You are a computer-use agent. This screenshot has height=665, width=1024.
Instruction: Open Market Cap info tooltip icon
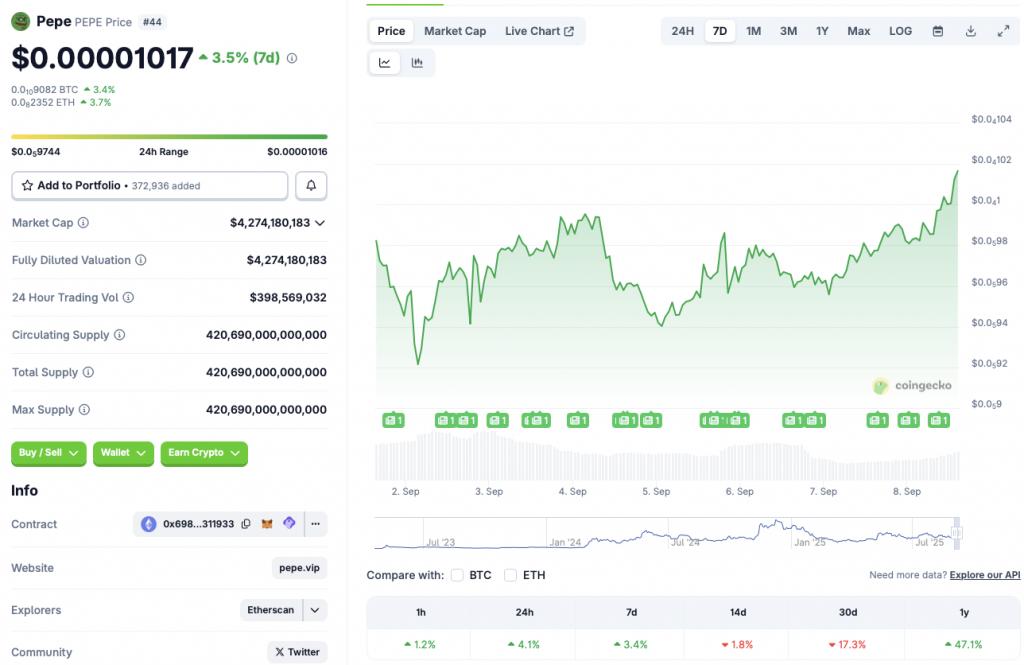pos(83,223)
